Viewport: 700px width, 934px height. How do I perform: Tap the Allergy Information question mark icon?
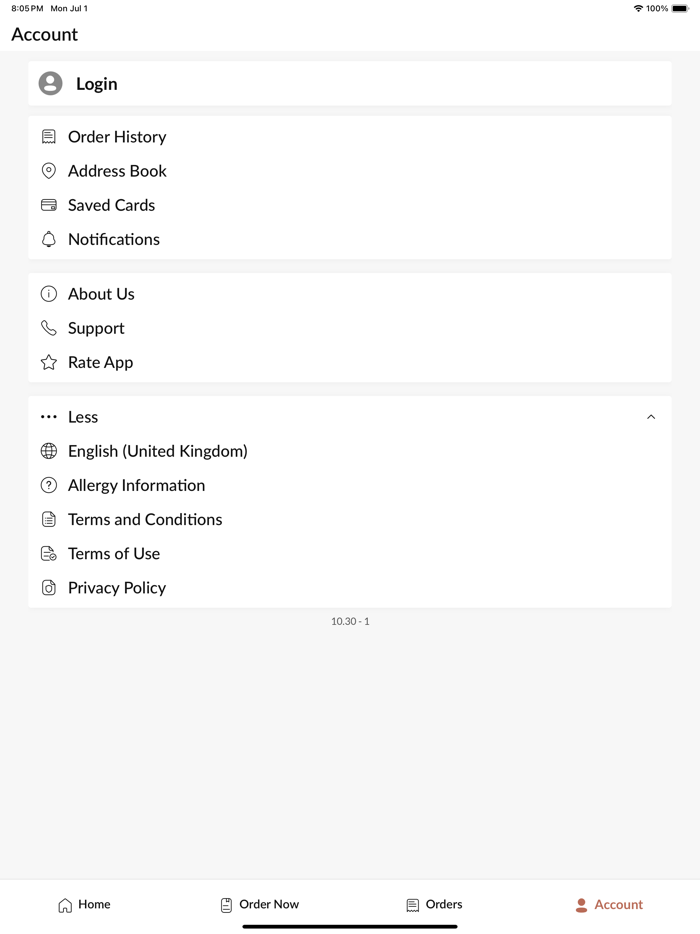pyautogui.click(x=49, y=485)
